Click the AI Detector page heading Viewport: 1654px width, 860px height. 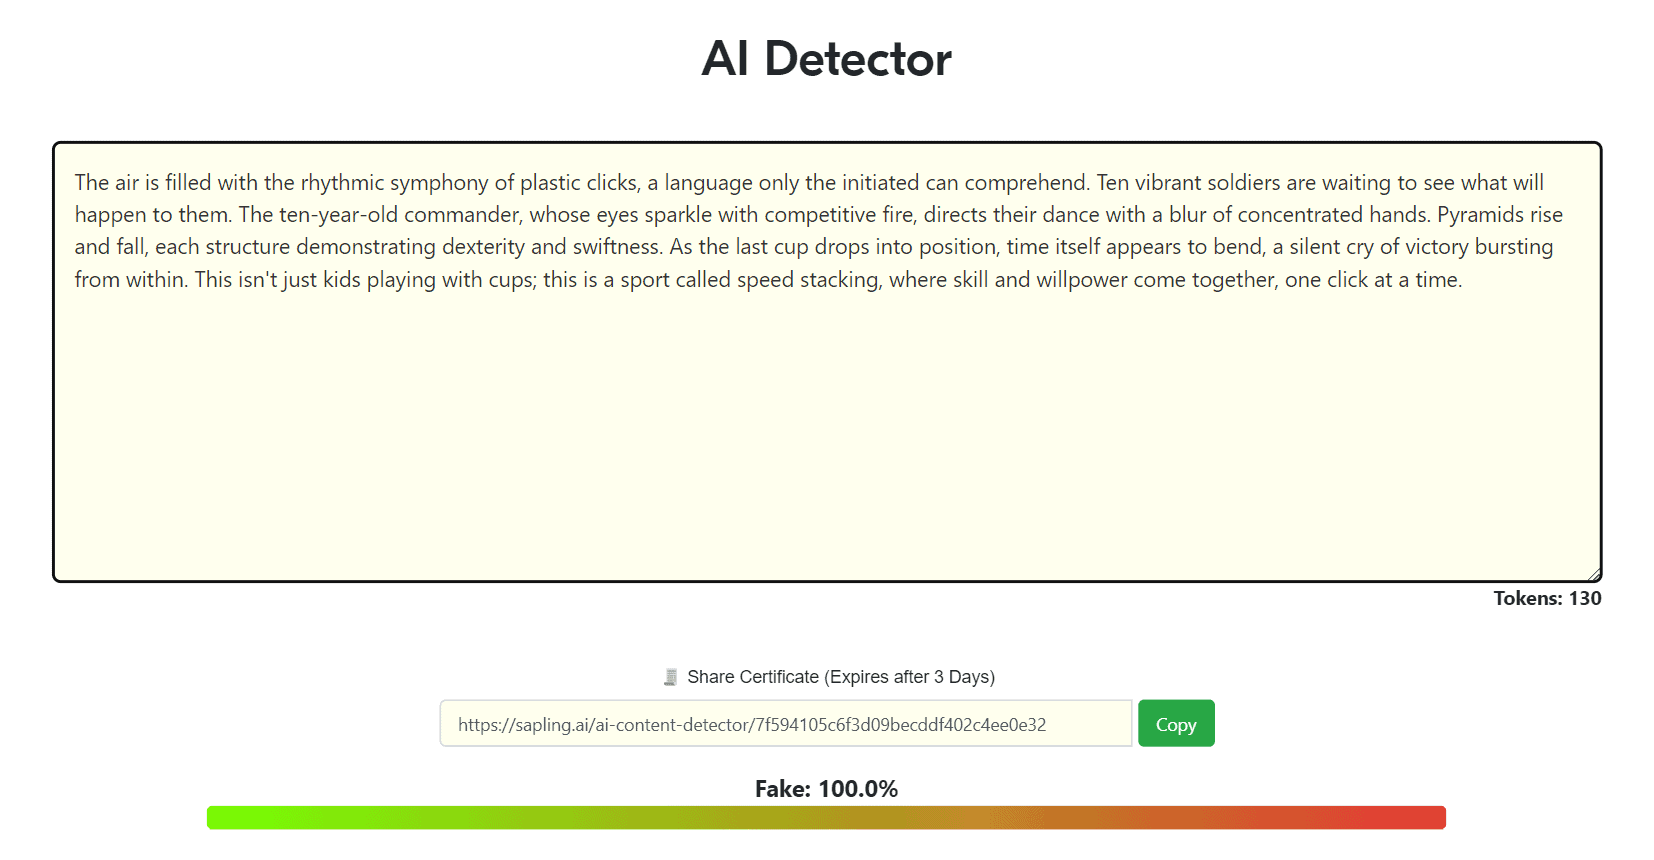(x=826, y=58)
